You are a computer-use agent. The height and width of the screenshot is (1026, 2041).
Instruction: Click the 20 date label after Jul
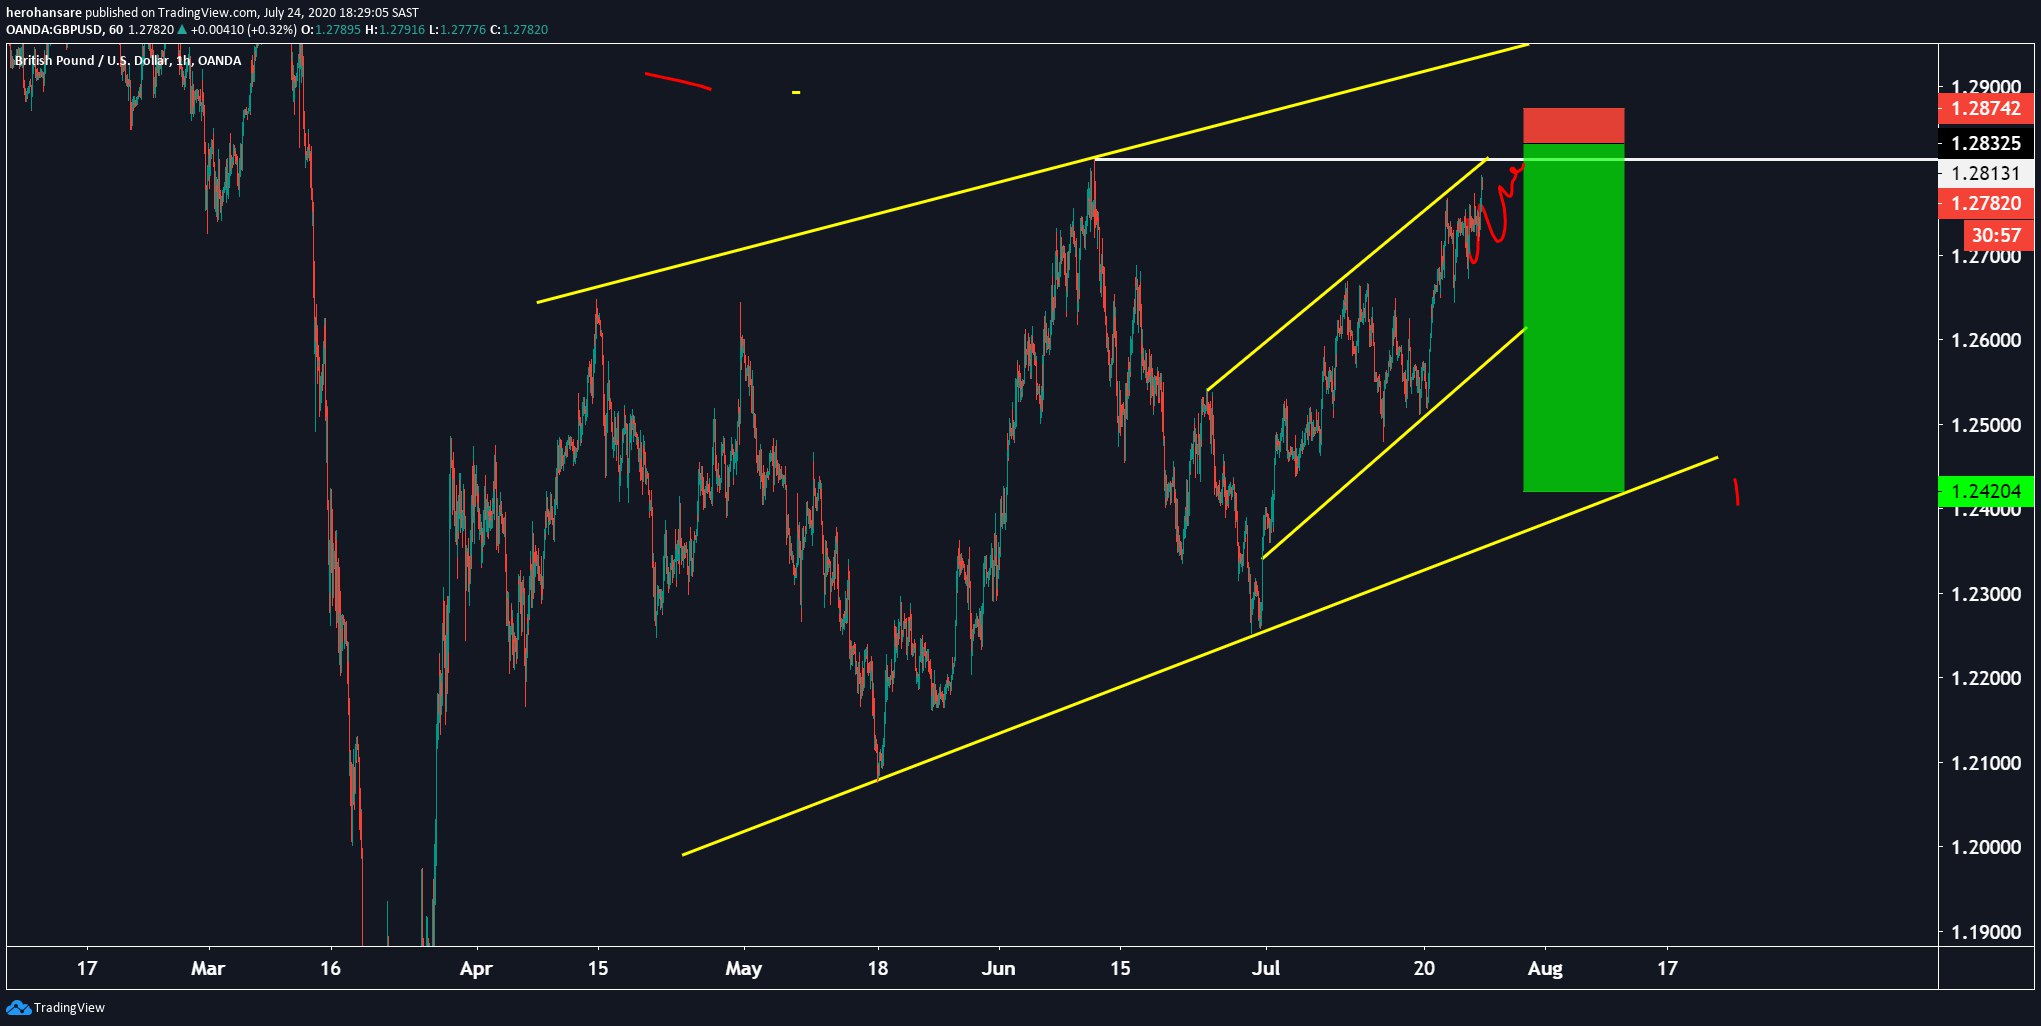click(1424, 968)
